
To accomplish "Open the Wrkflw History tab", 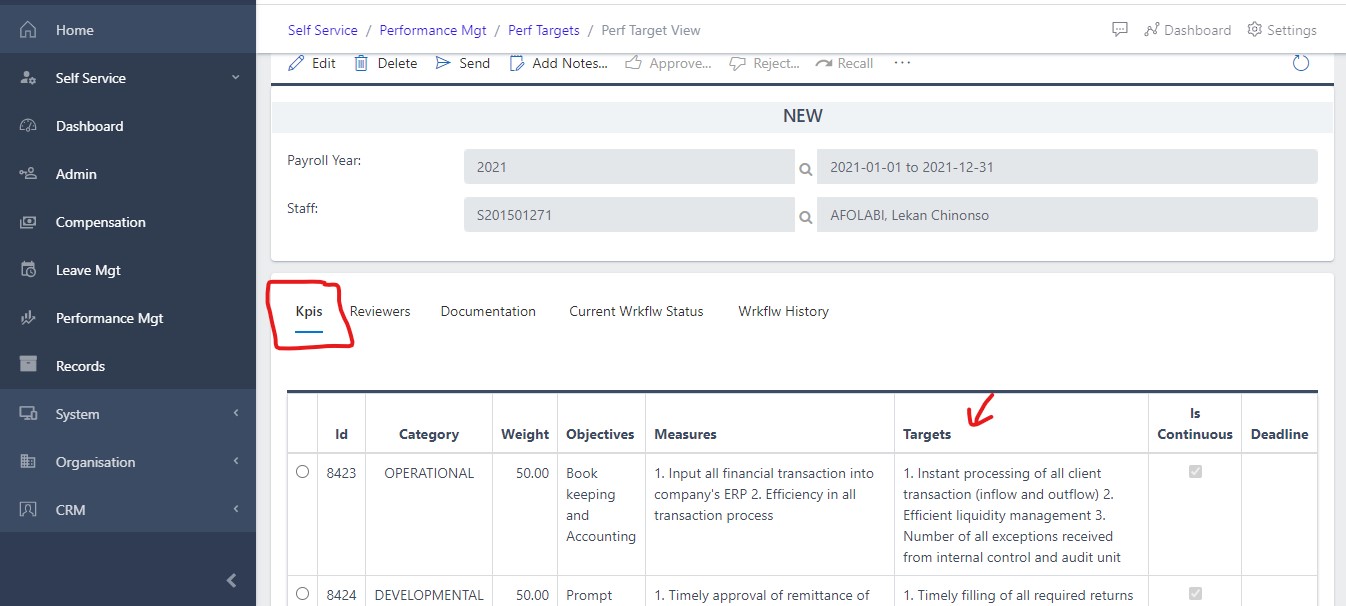I will coord(783,311).
